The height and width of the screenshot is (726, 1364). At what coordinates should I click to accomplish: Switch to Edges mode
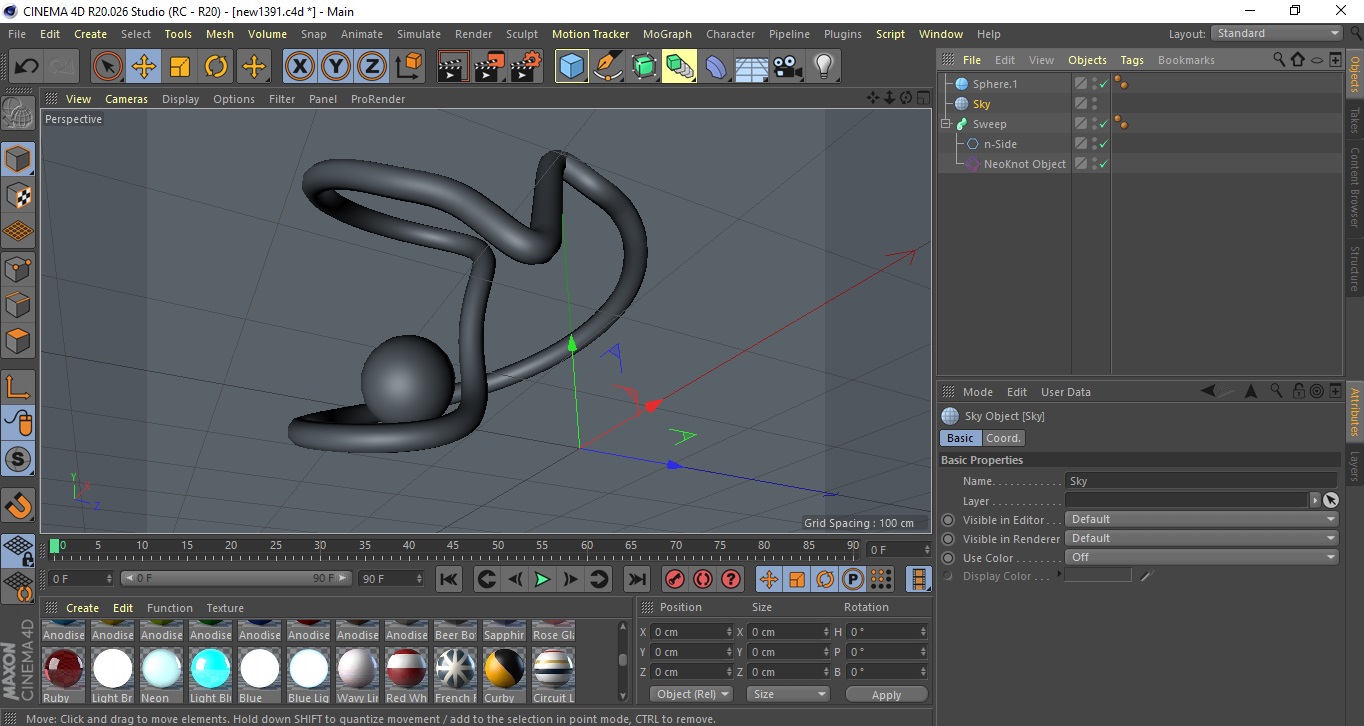pos(18,304)
